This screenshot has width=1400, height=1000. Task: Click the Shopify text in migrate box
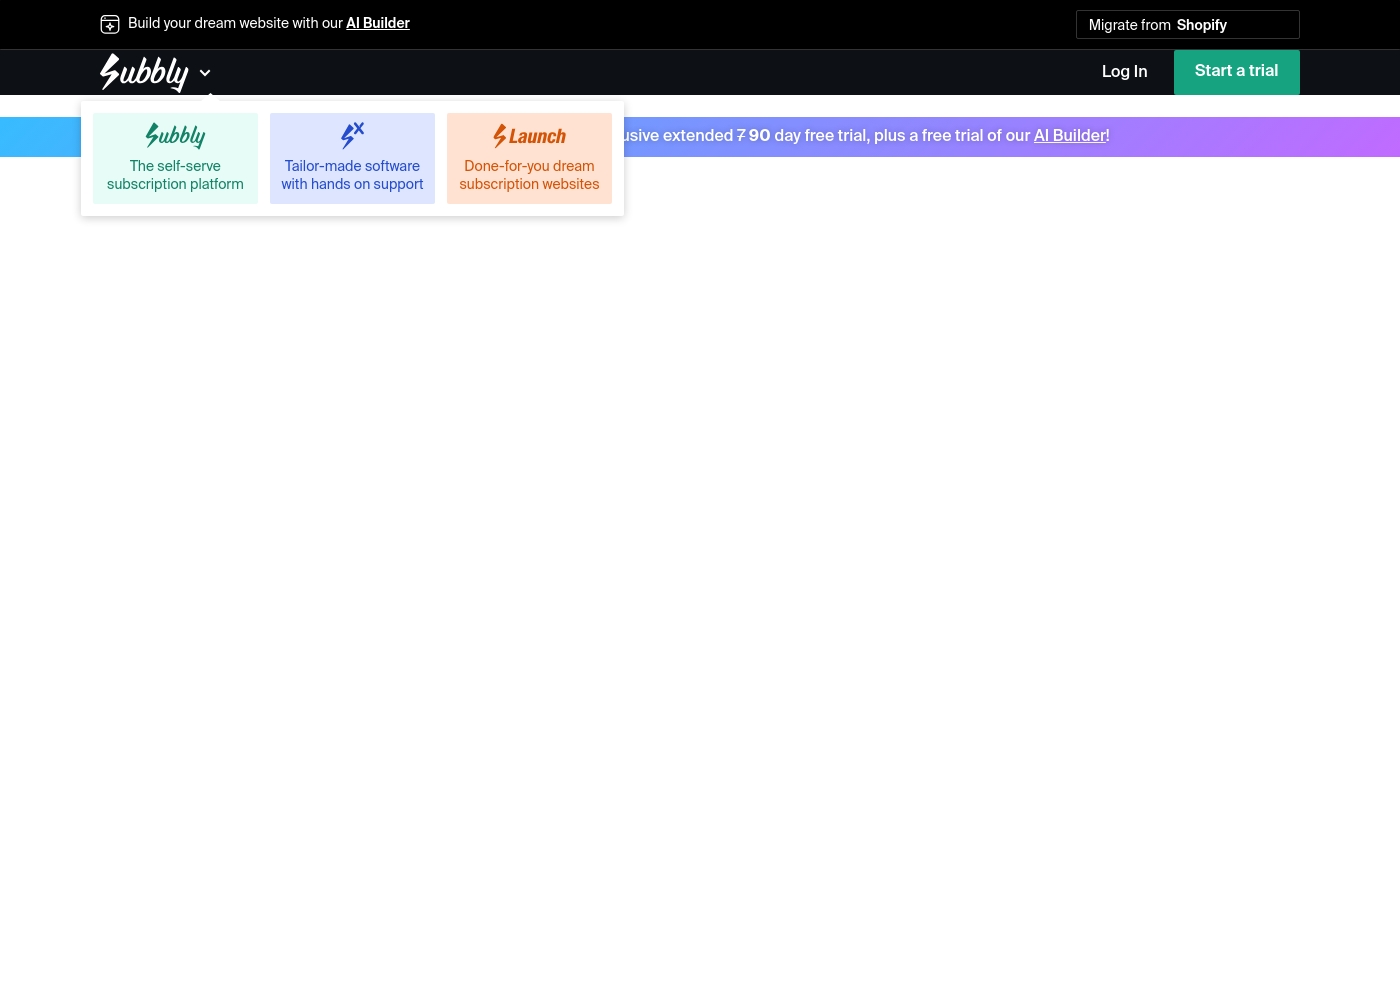[1202, 25]
